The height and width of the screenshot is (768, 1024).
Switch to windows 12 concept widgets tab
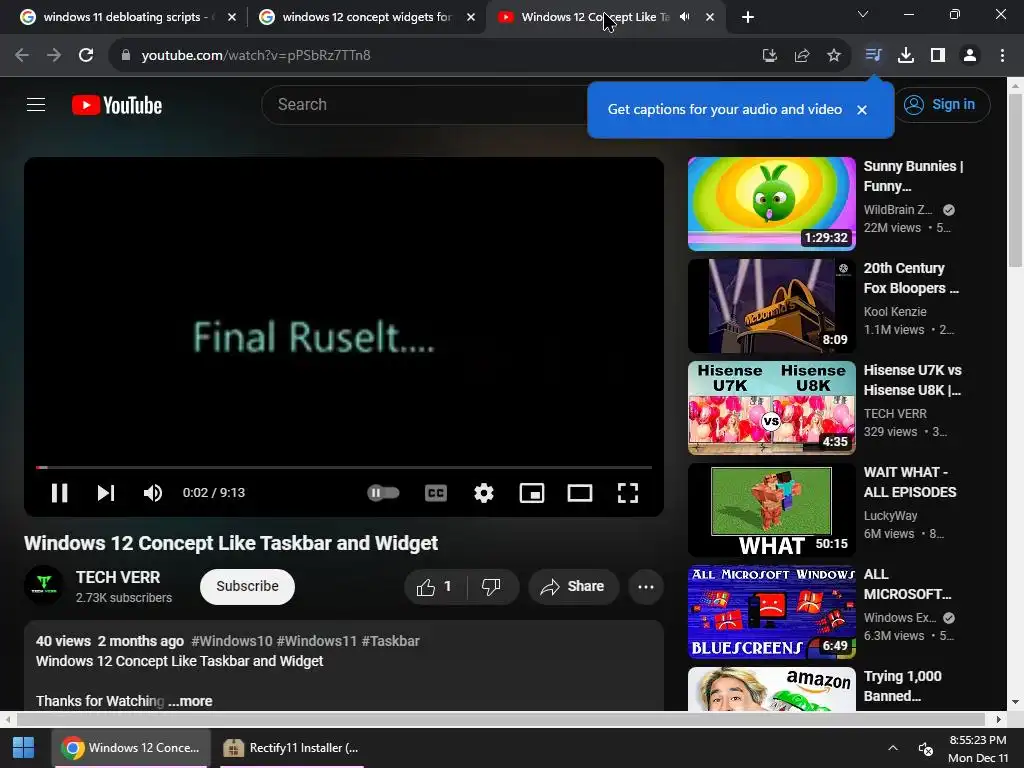[366, 17]
